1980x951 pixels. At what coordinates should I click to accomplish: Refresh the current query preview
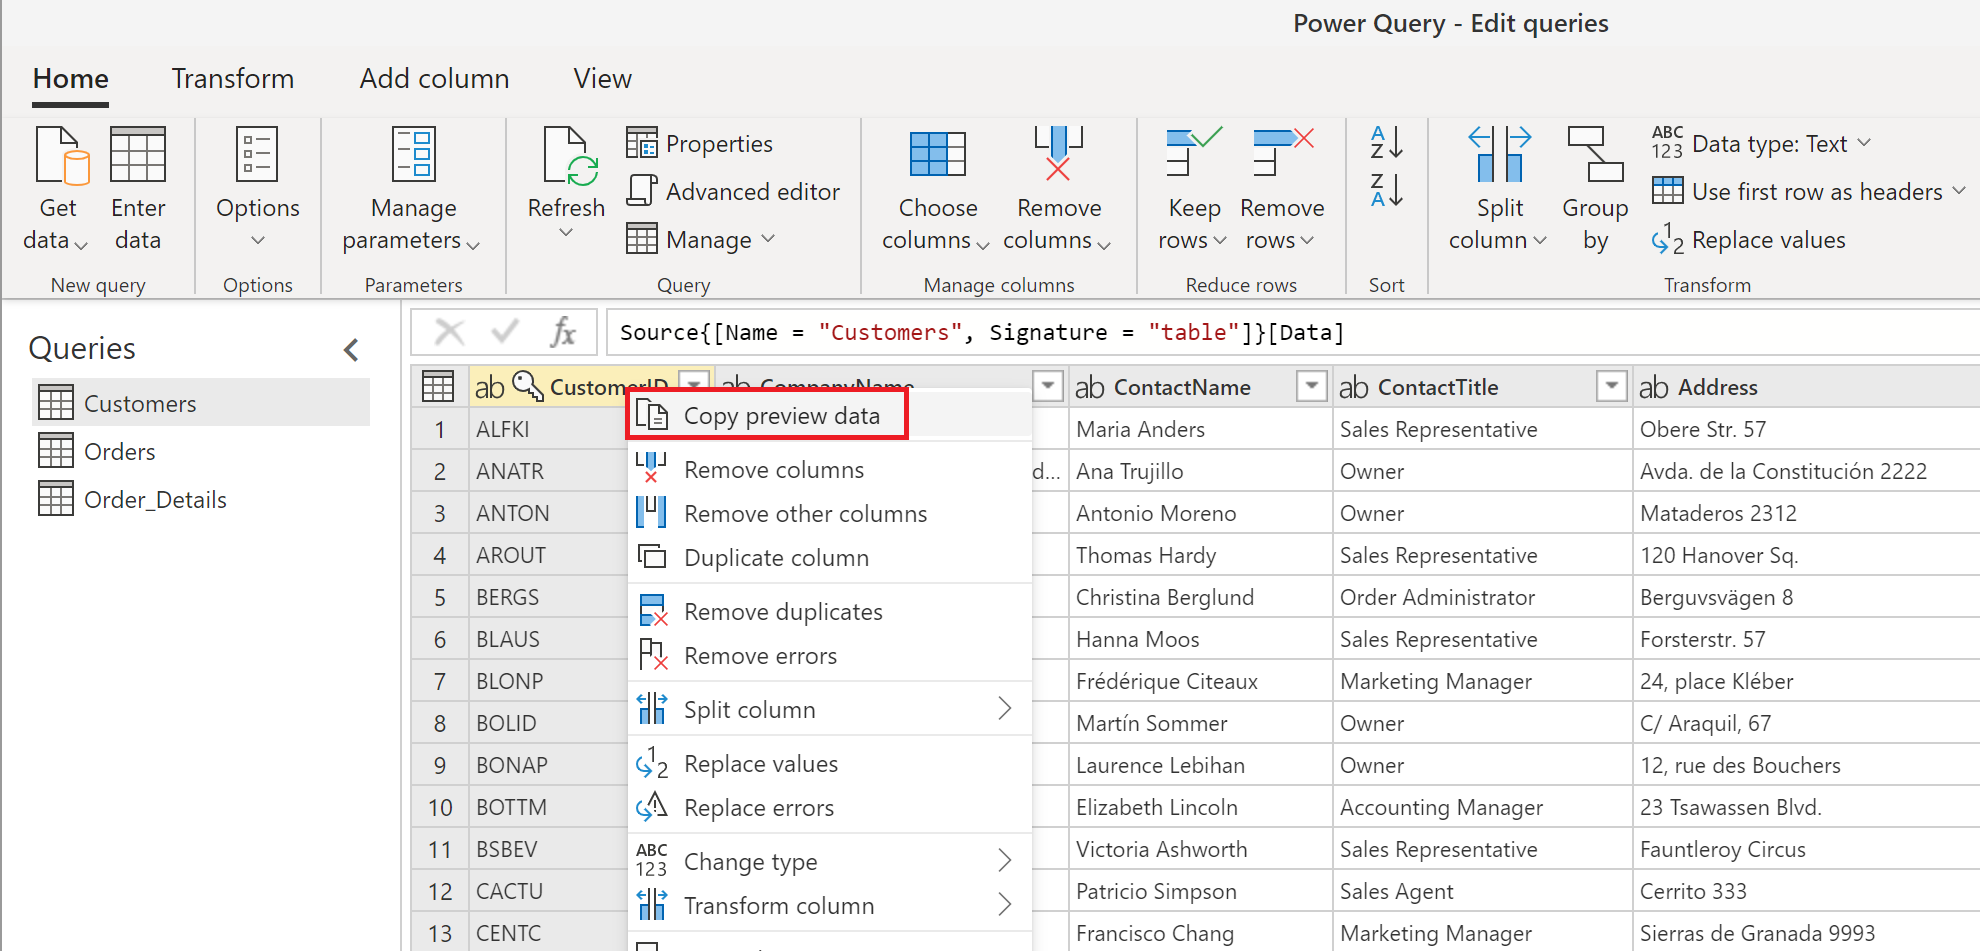pos(565,185)
